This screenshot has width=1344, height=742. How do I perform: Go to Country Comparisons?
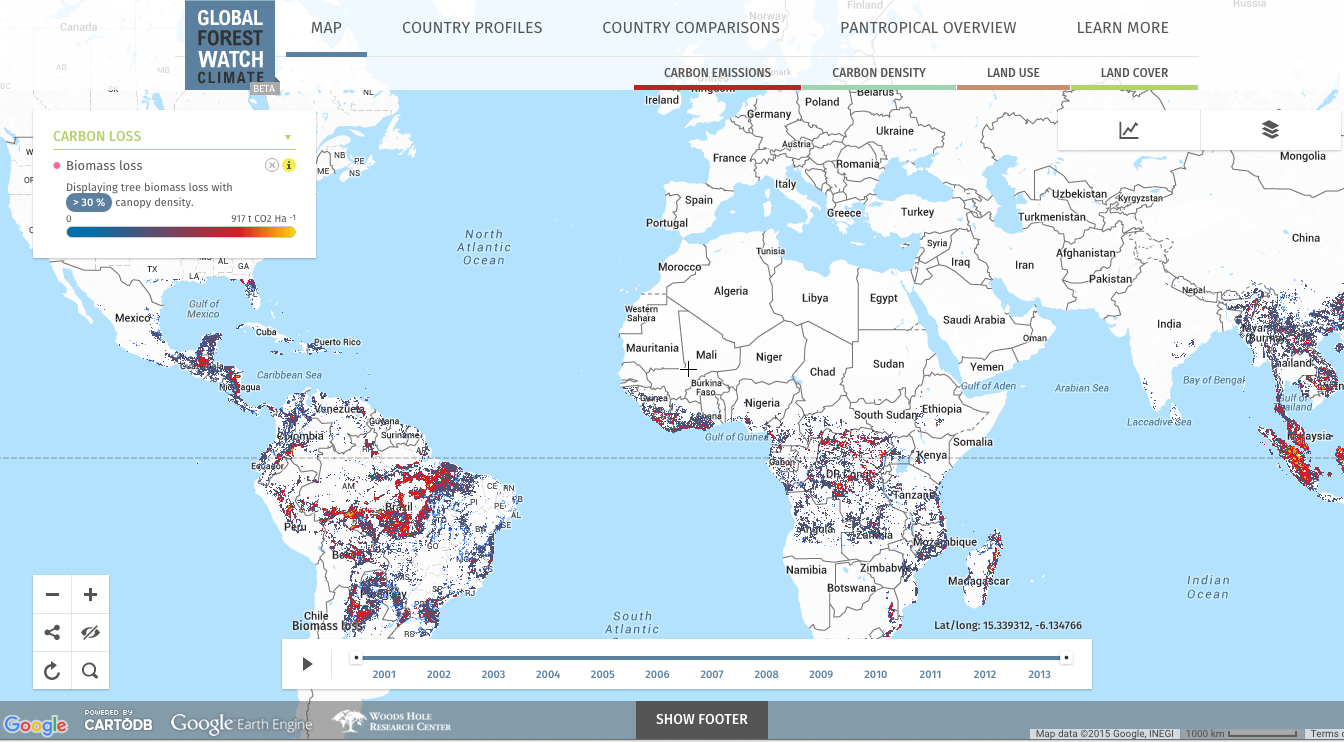(x=691, y=28)
